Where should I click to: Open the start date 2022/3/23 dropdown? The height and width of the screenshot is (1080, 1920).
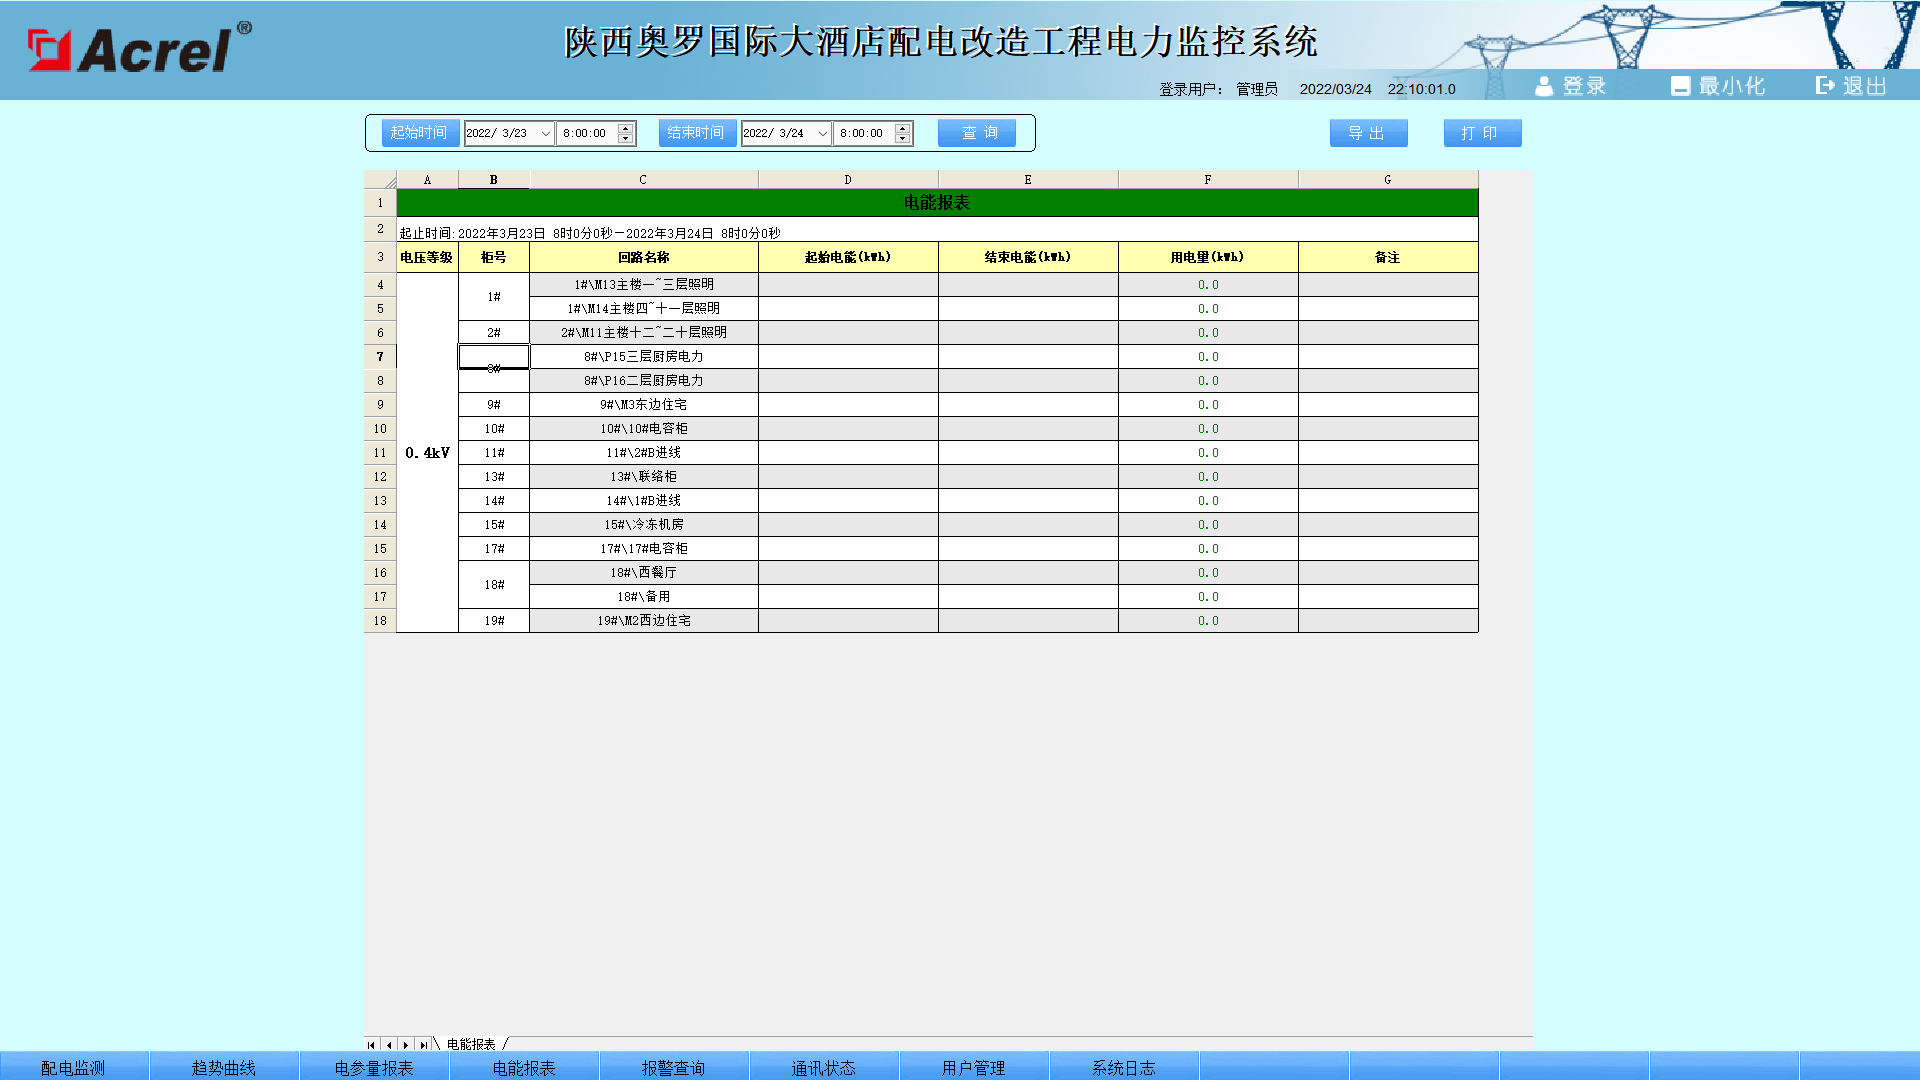click(x=545, y=133)
